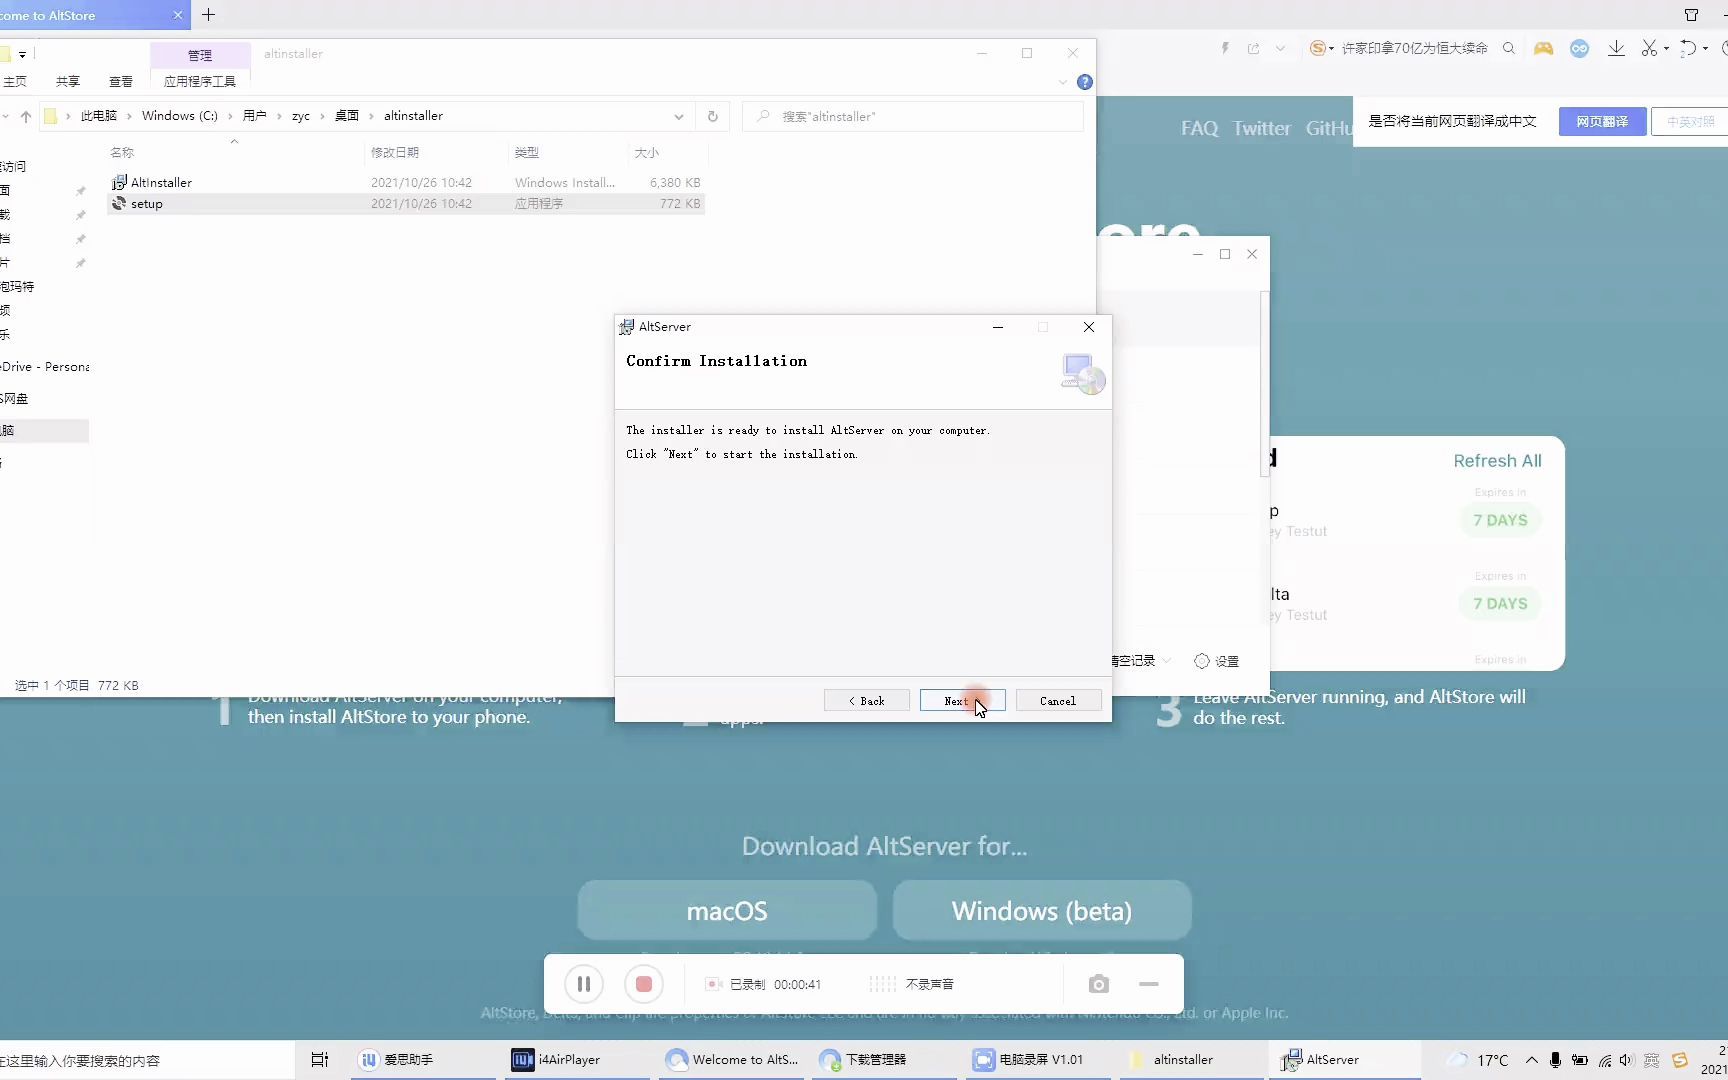
Task: Open the game controller icon in browser toolbar
Action: pos(1543,48)
